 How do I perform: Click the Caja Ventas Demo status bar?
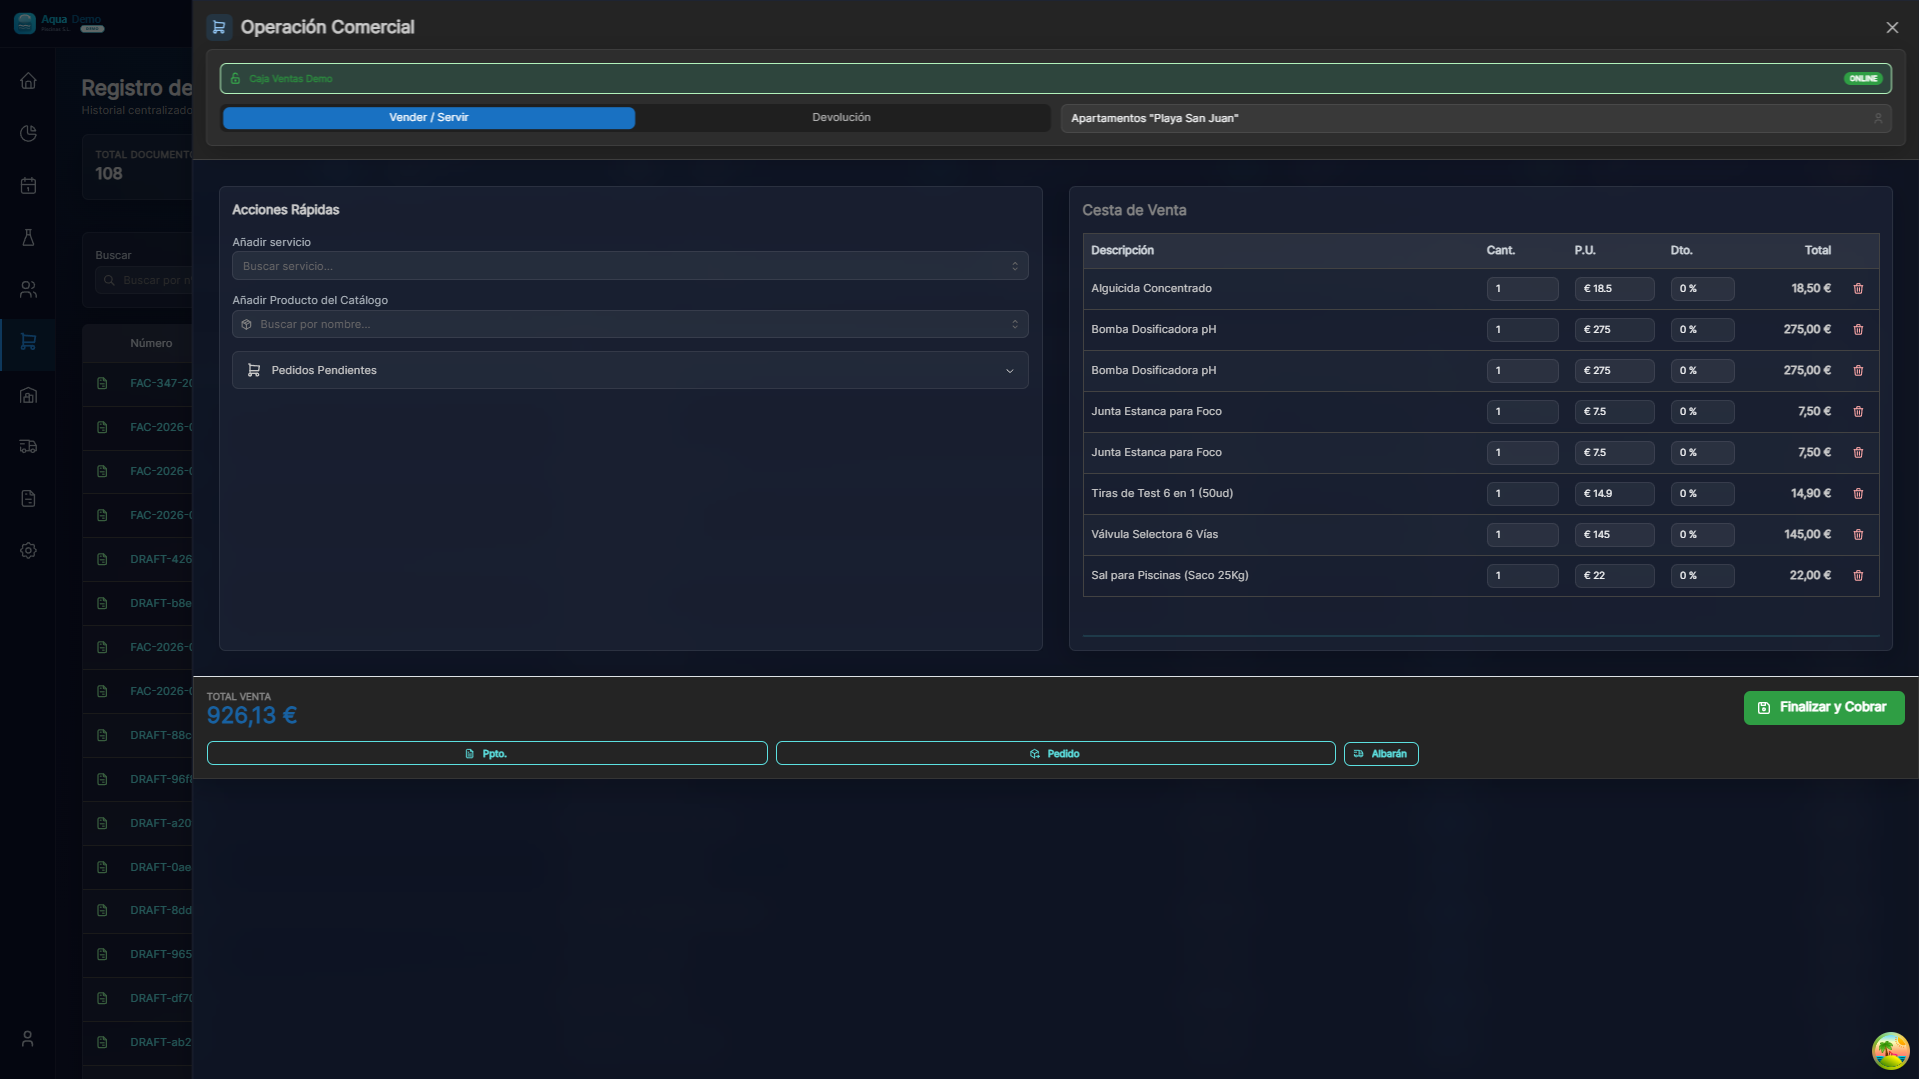(x=1055, y=79)
